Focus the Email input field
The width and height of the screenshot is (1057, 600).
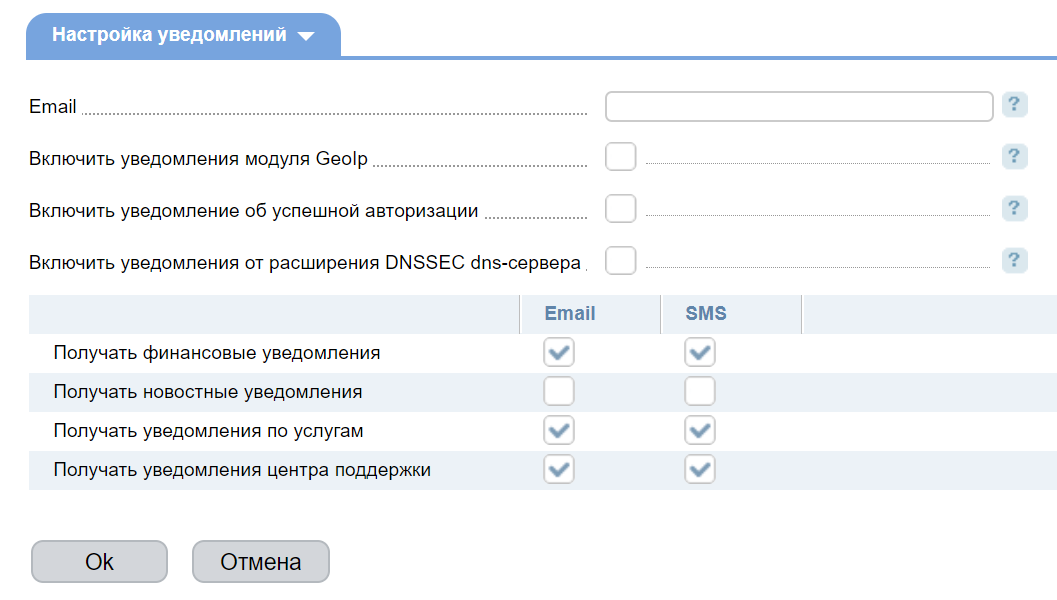[798, 106]
